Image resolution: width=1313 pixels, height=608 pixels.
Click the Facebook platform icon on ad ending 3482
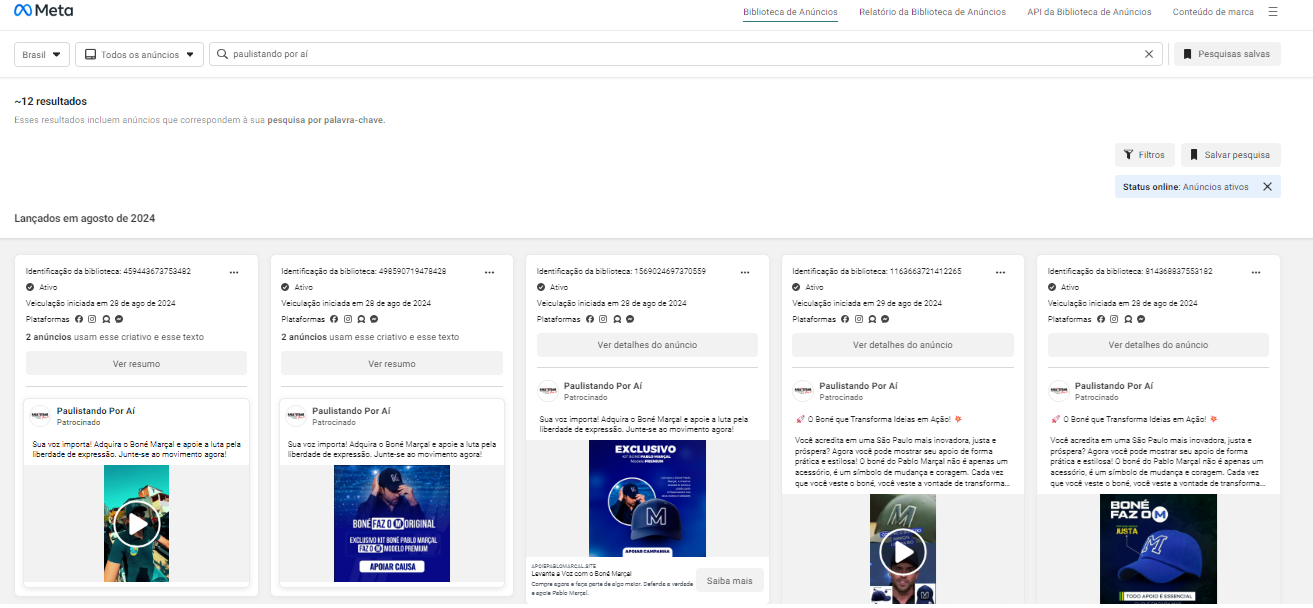79,319
